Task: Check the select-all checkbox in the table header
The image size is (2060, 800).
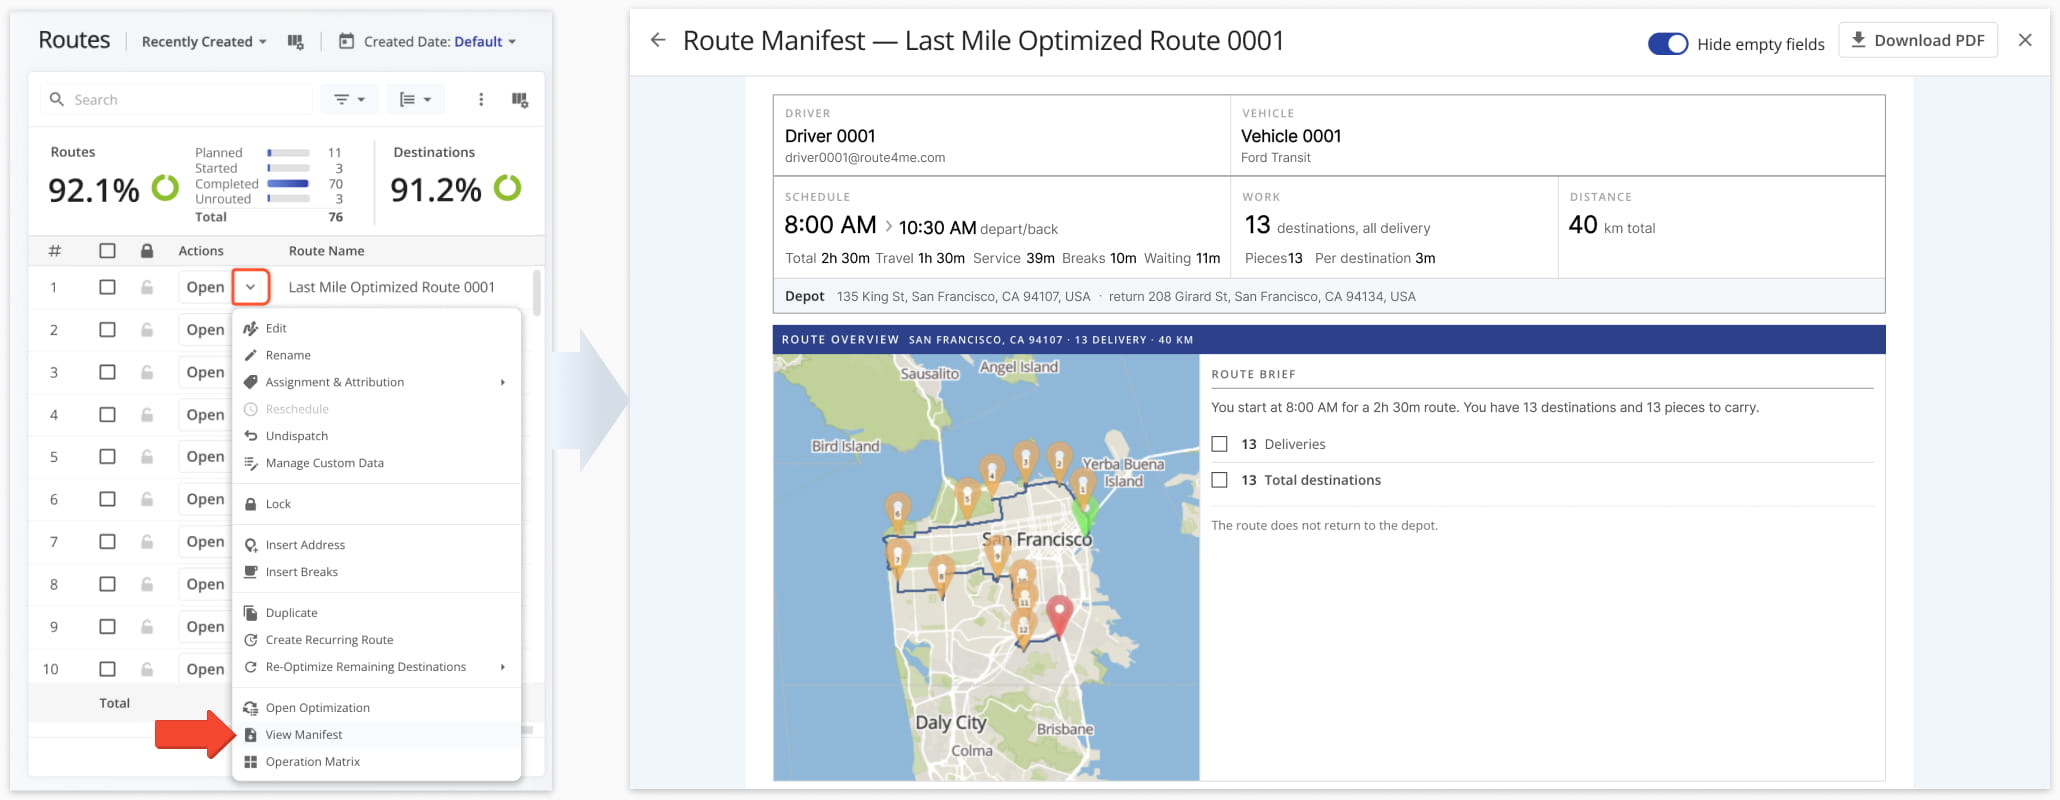Action: point(107,251)
